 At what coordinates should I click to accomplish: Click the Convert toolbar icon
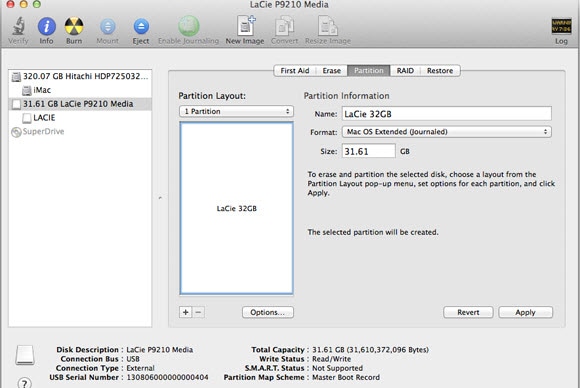[284, 26]
